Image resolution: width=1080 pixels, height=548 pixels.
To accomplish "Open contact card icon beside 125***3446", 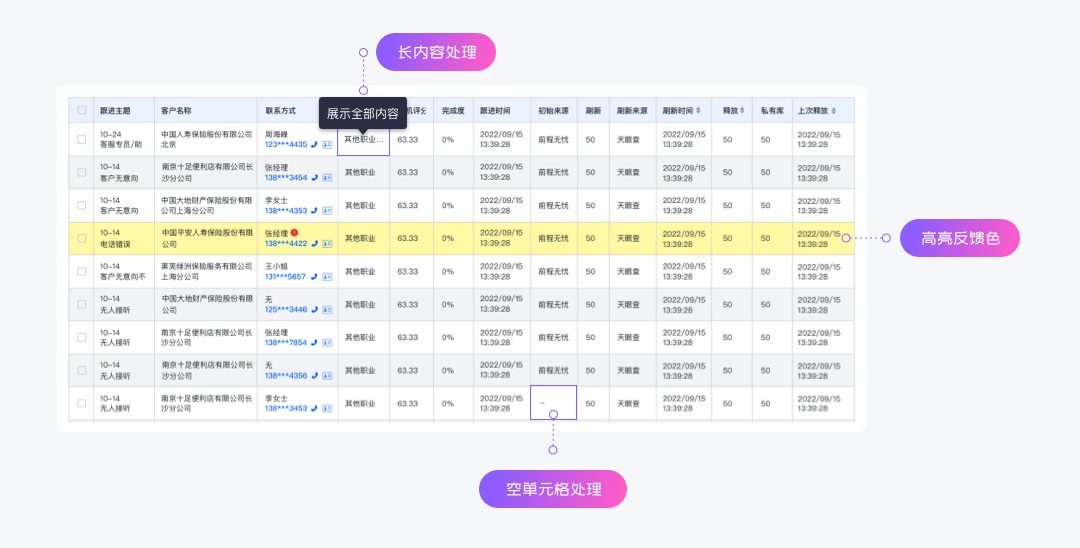I will point(327,310).
